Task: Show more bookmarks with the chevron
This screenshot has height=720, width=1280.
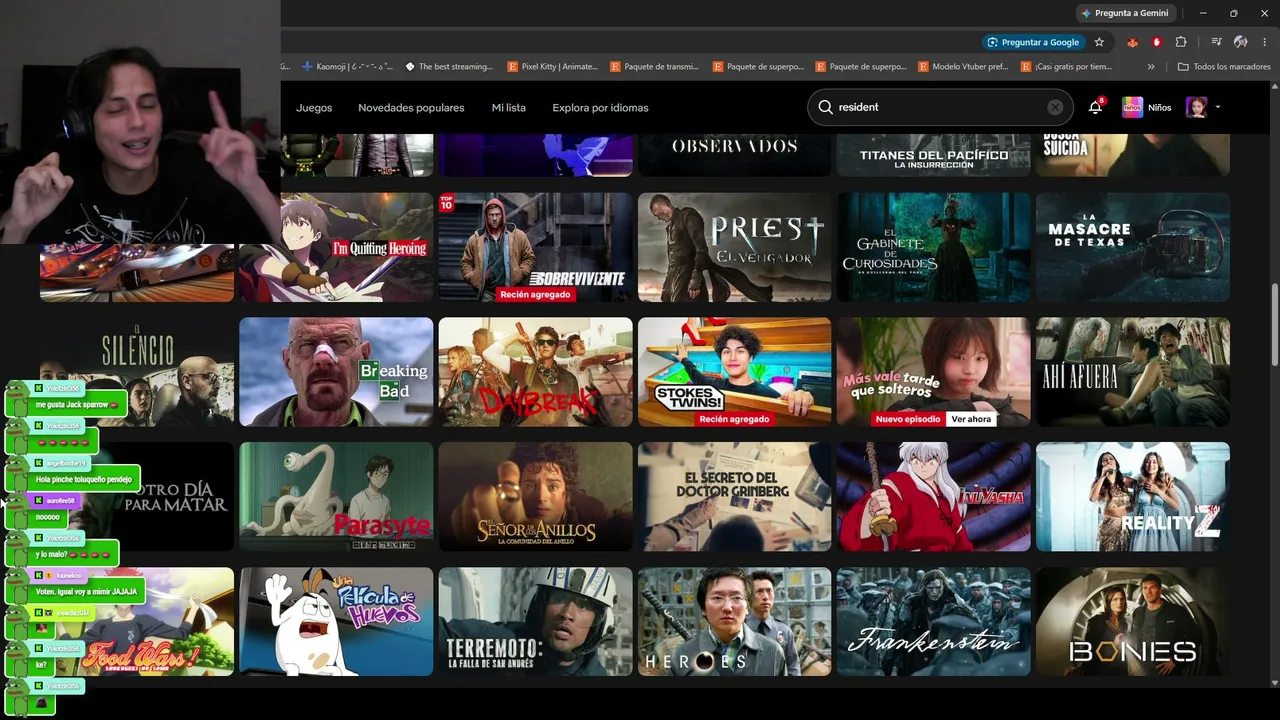Action: (1151, 67)
